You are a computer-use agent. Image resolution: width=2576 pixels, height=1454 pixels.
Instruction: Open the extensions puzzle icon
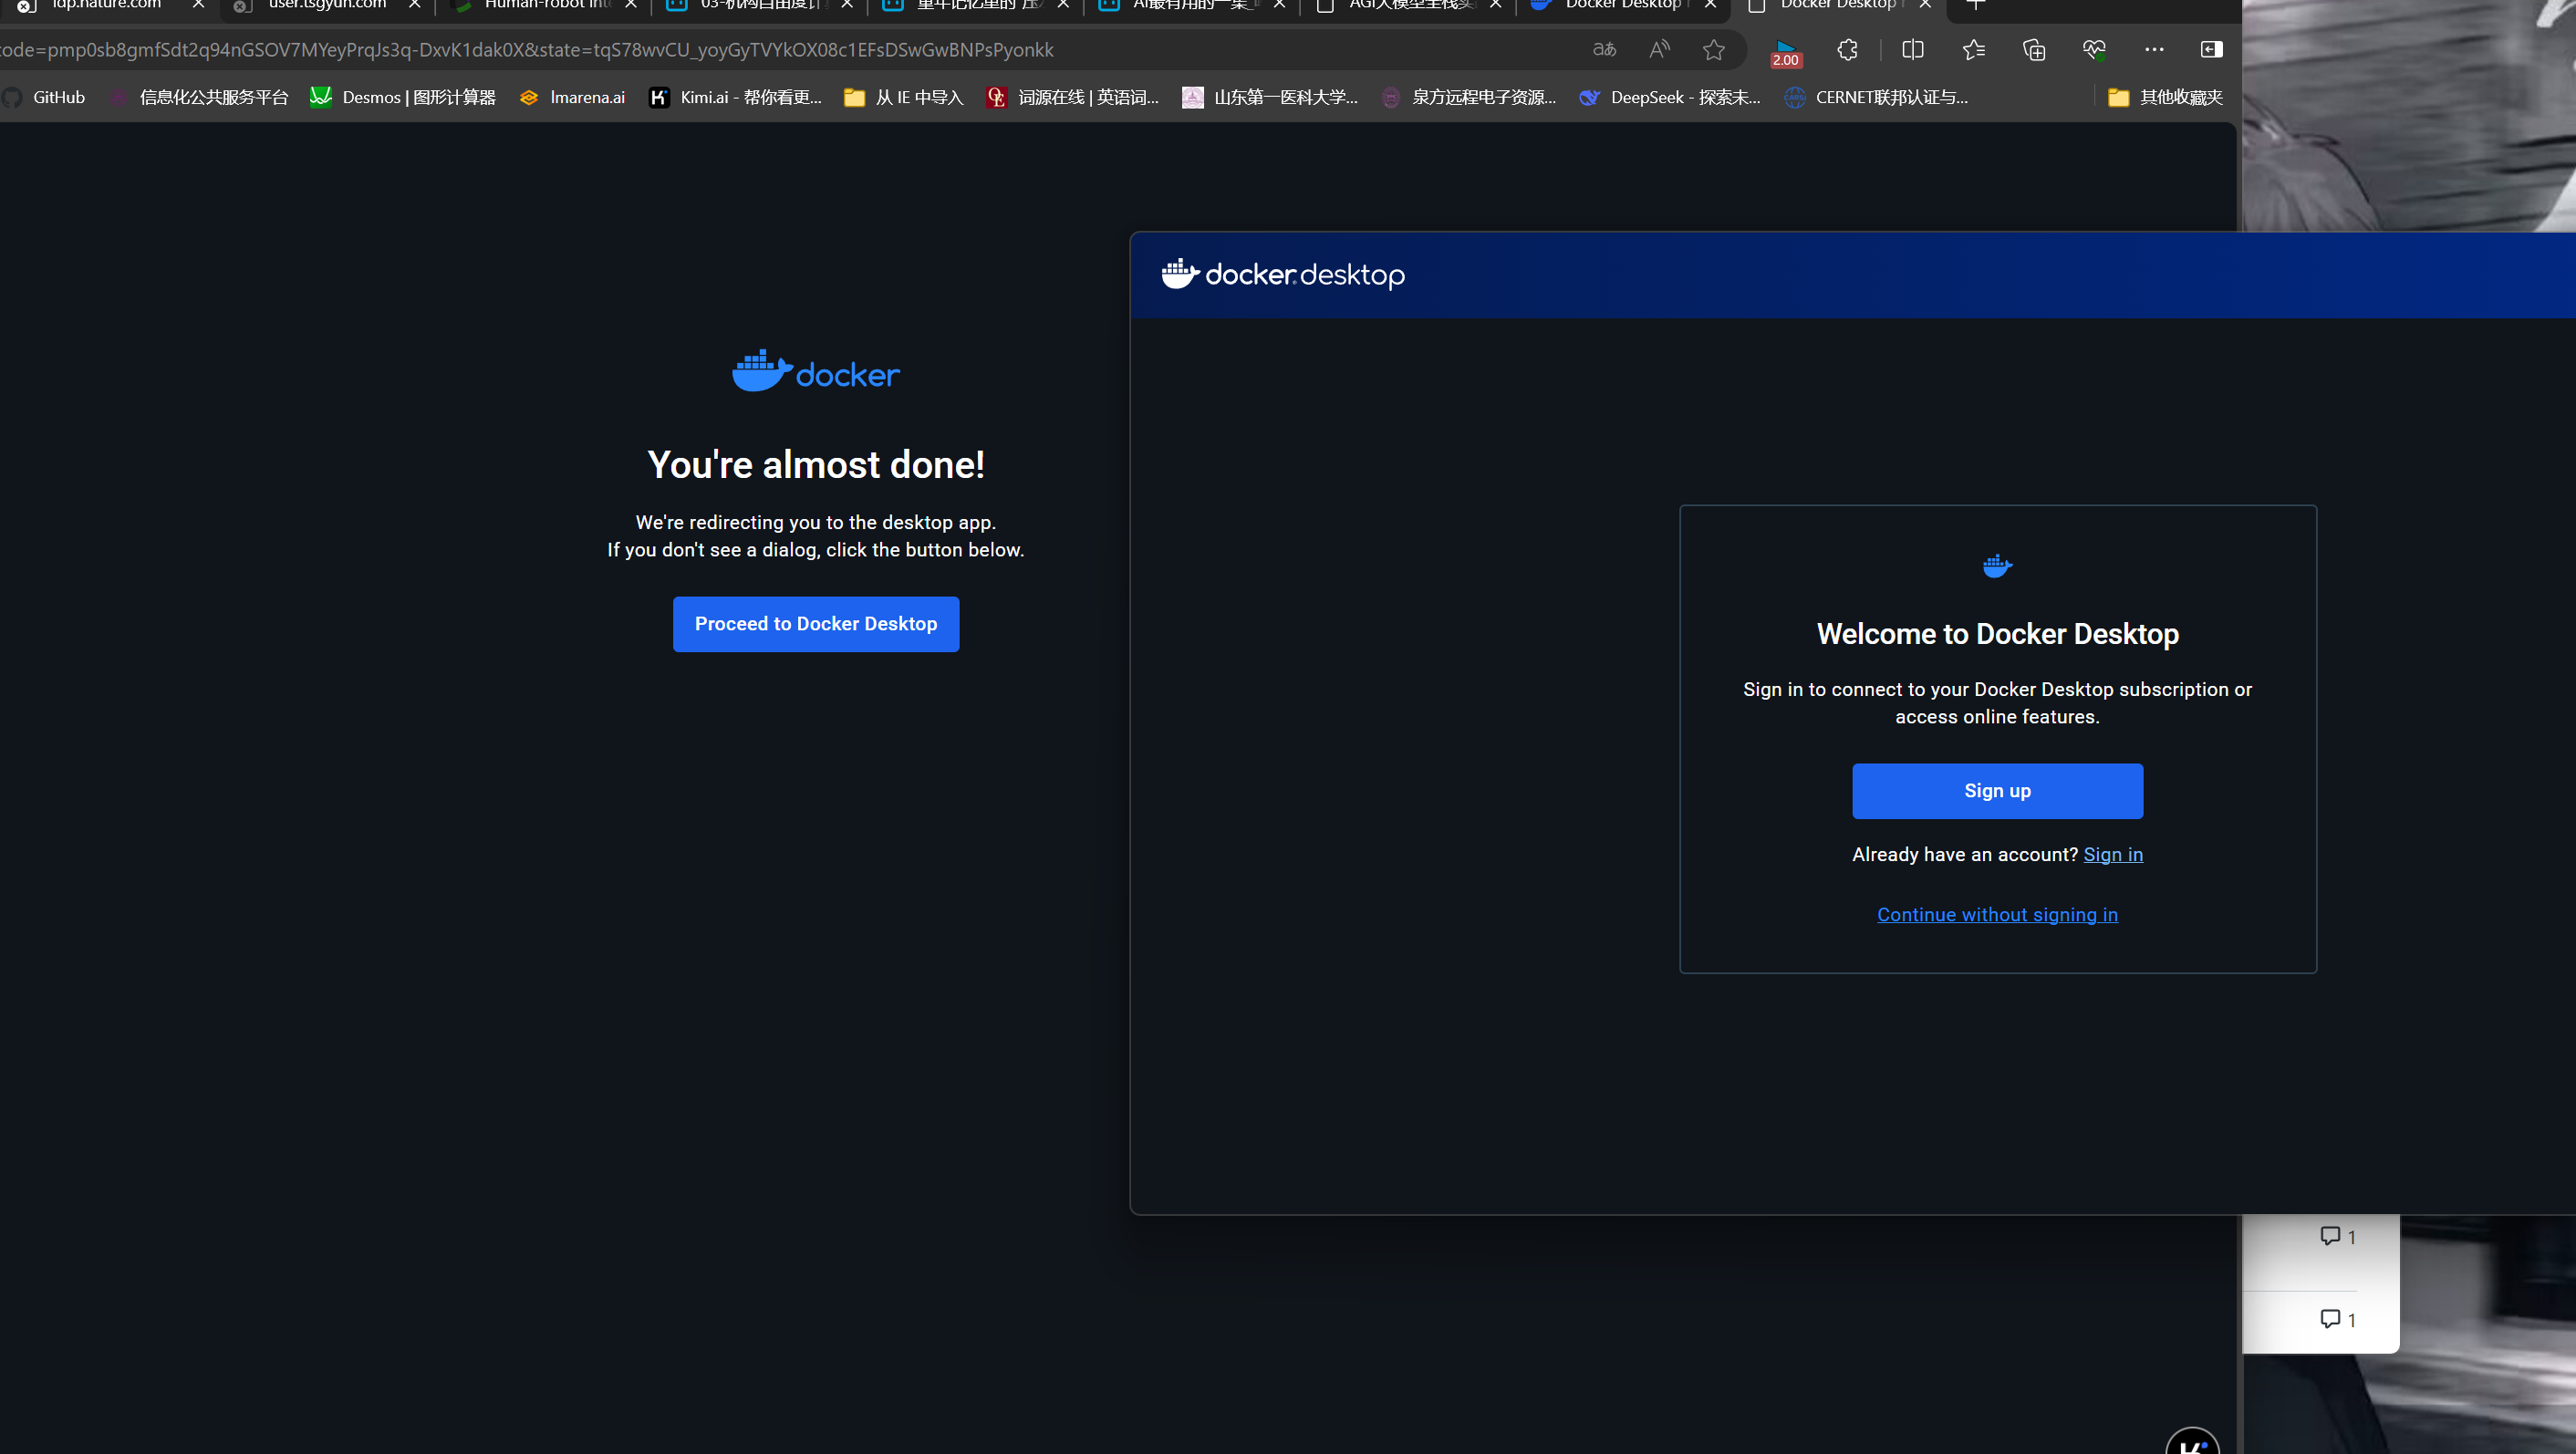coord(1847,49)
